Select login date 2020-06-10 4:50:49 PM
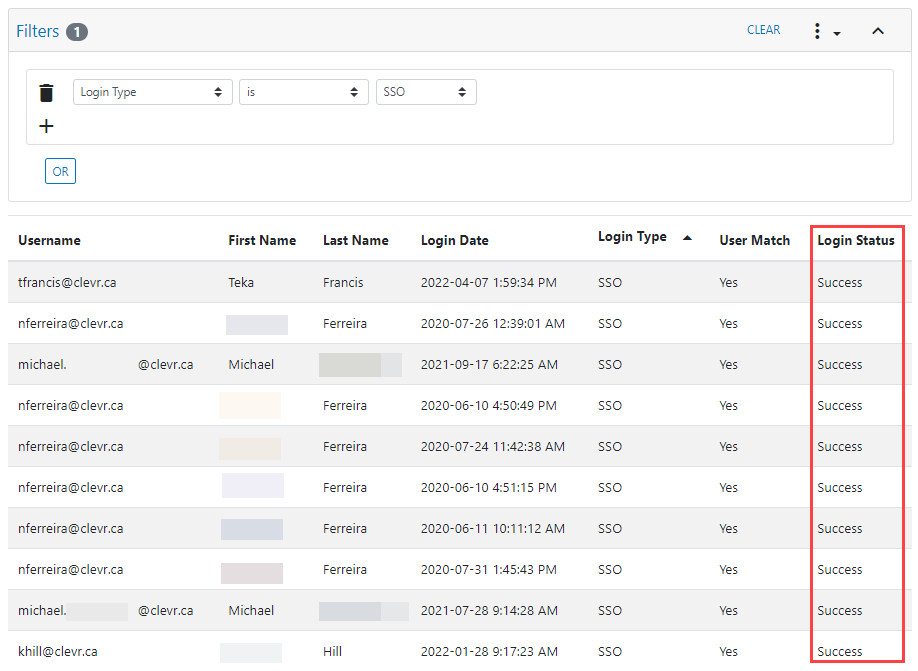Screen dimensions: 918x671 coord(488,405)
